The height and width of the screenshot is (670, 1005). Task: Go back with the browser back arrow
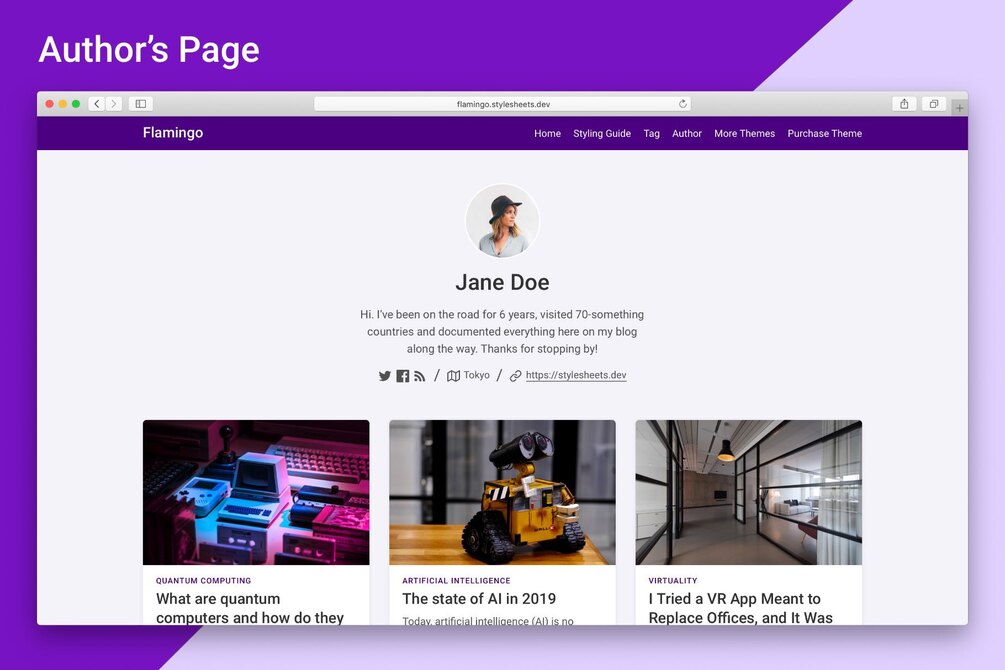[x=97, y=104]
